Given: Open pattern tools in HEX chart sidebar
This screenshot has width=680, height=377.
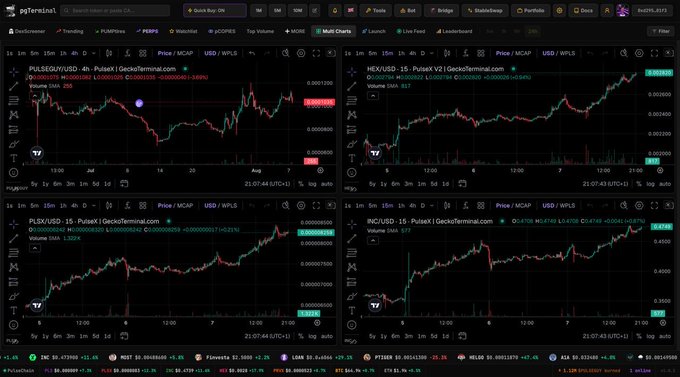Looking at the screenshot, I should click(x=352, y=115).
